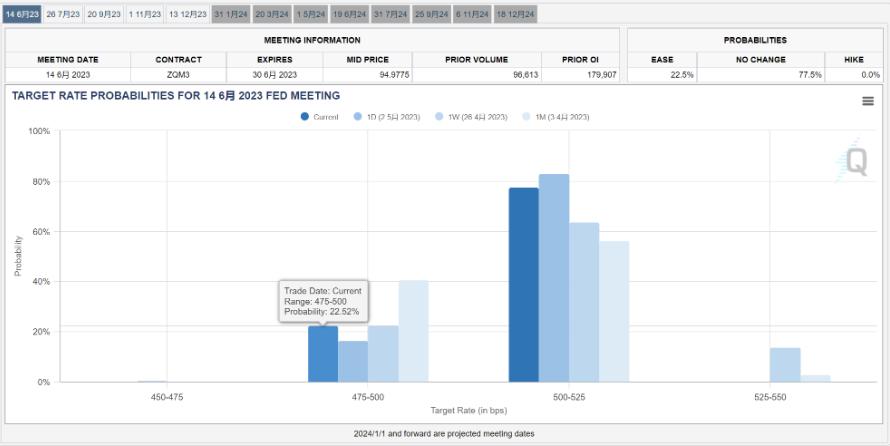
Task: Click the 1D bar in 500-525 range
Action: 554,278
